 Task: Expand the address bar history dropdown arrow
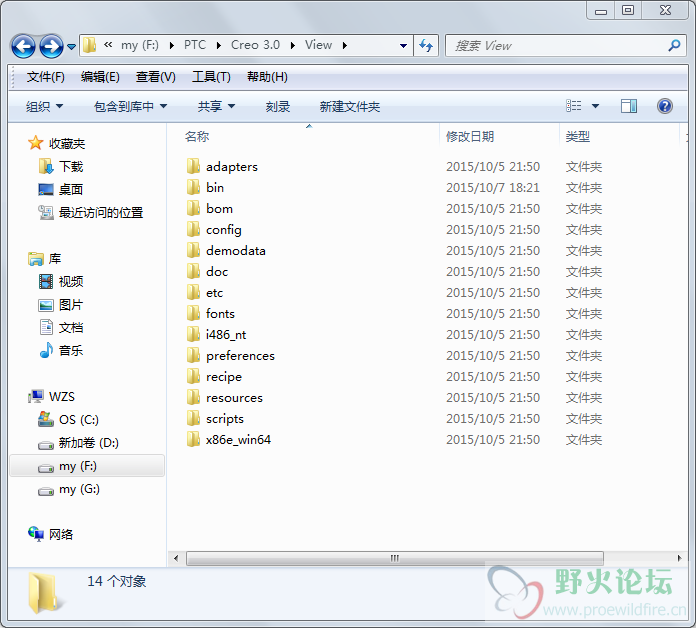403,45
